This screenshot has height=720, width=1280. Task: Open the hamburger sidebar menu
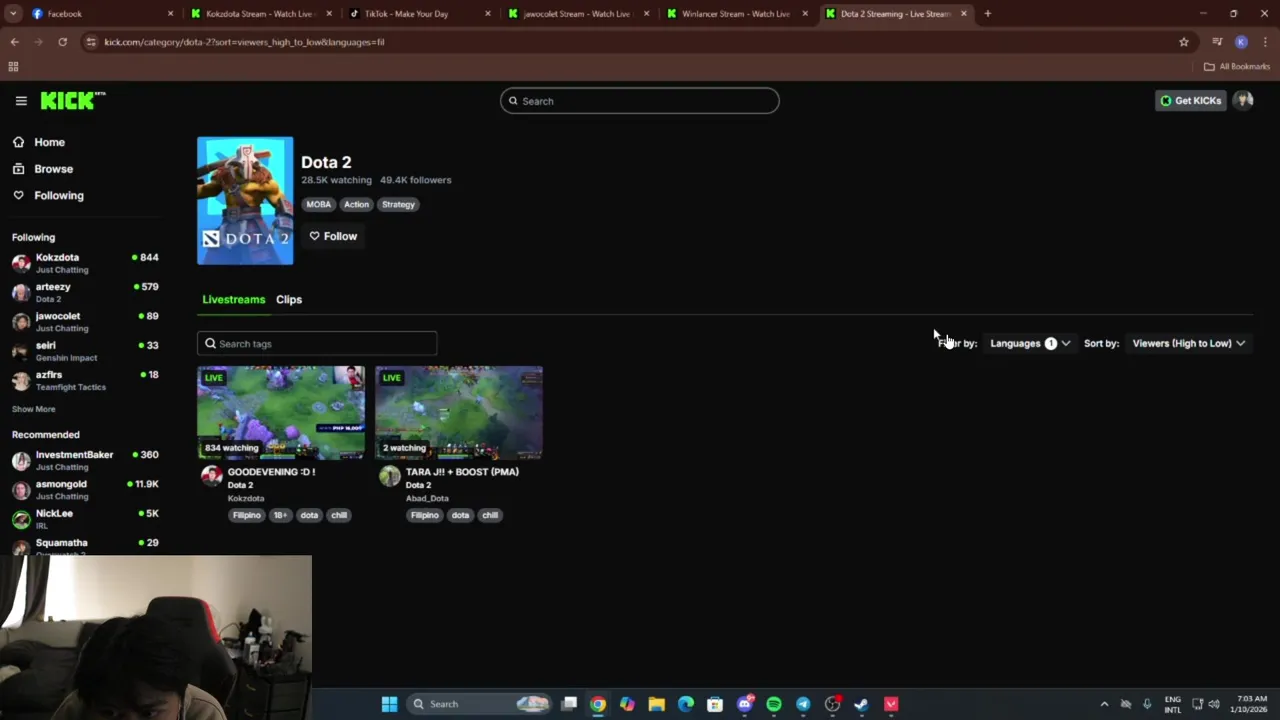tap(21, 100)
